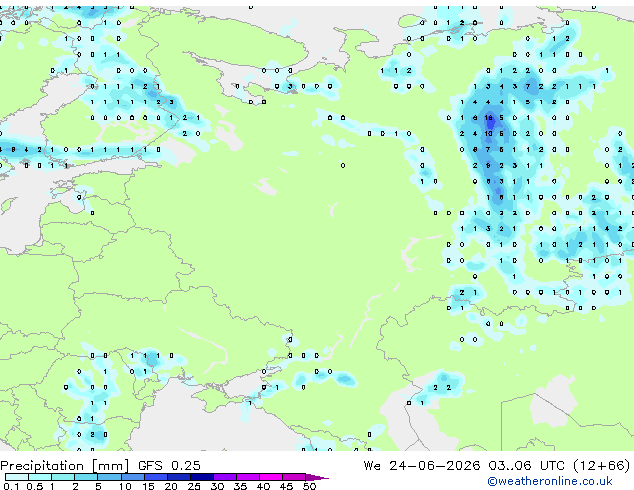Image resolution: width=634 pixels, height=490 pixels.
Task: Click the above-50 mm arrow legend tip
Action: click(317, 477)
